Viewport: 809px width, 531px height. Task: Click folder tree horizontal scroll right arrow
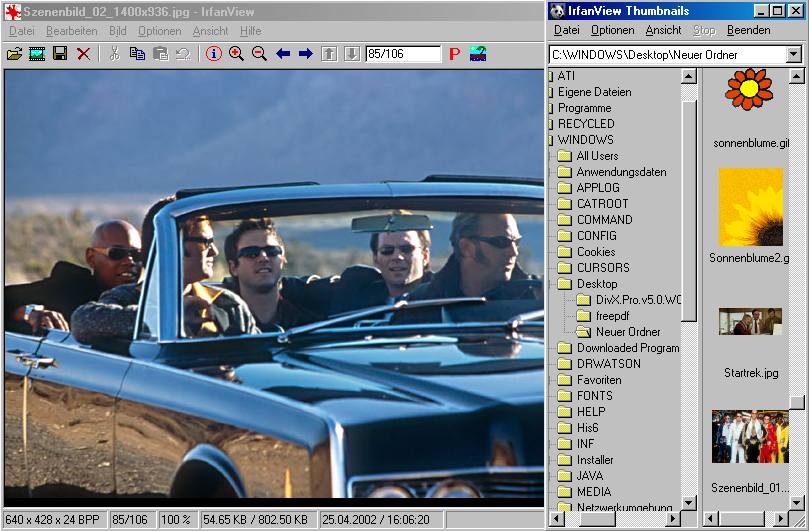[x=673, y=518]
